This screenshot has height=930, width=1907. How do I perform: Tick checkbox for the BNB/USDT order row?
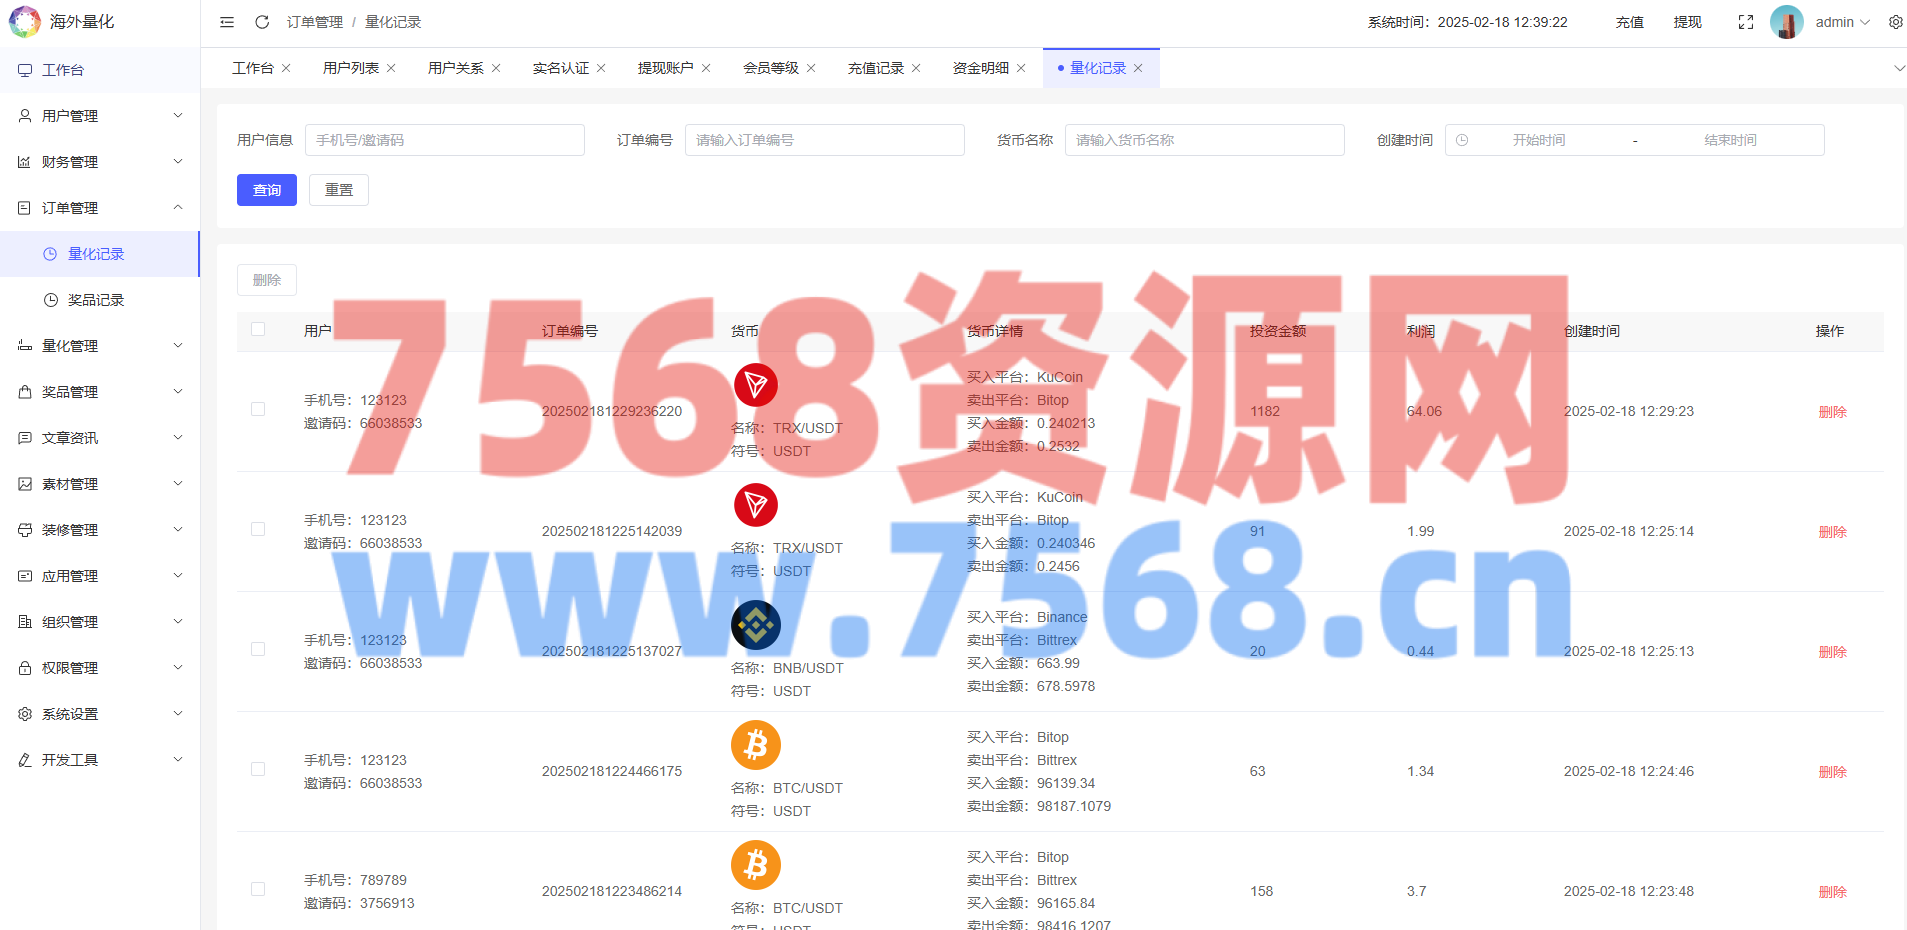tap(258, 650)
